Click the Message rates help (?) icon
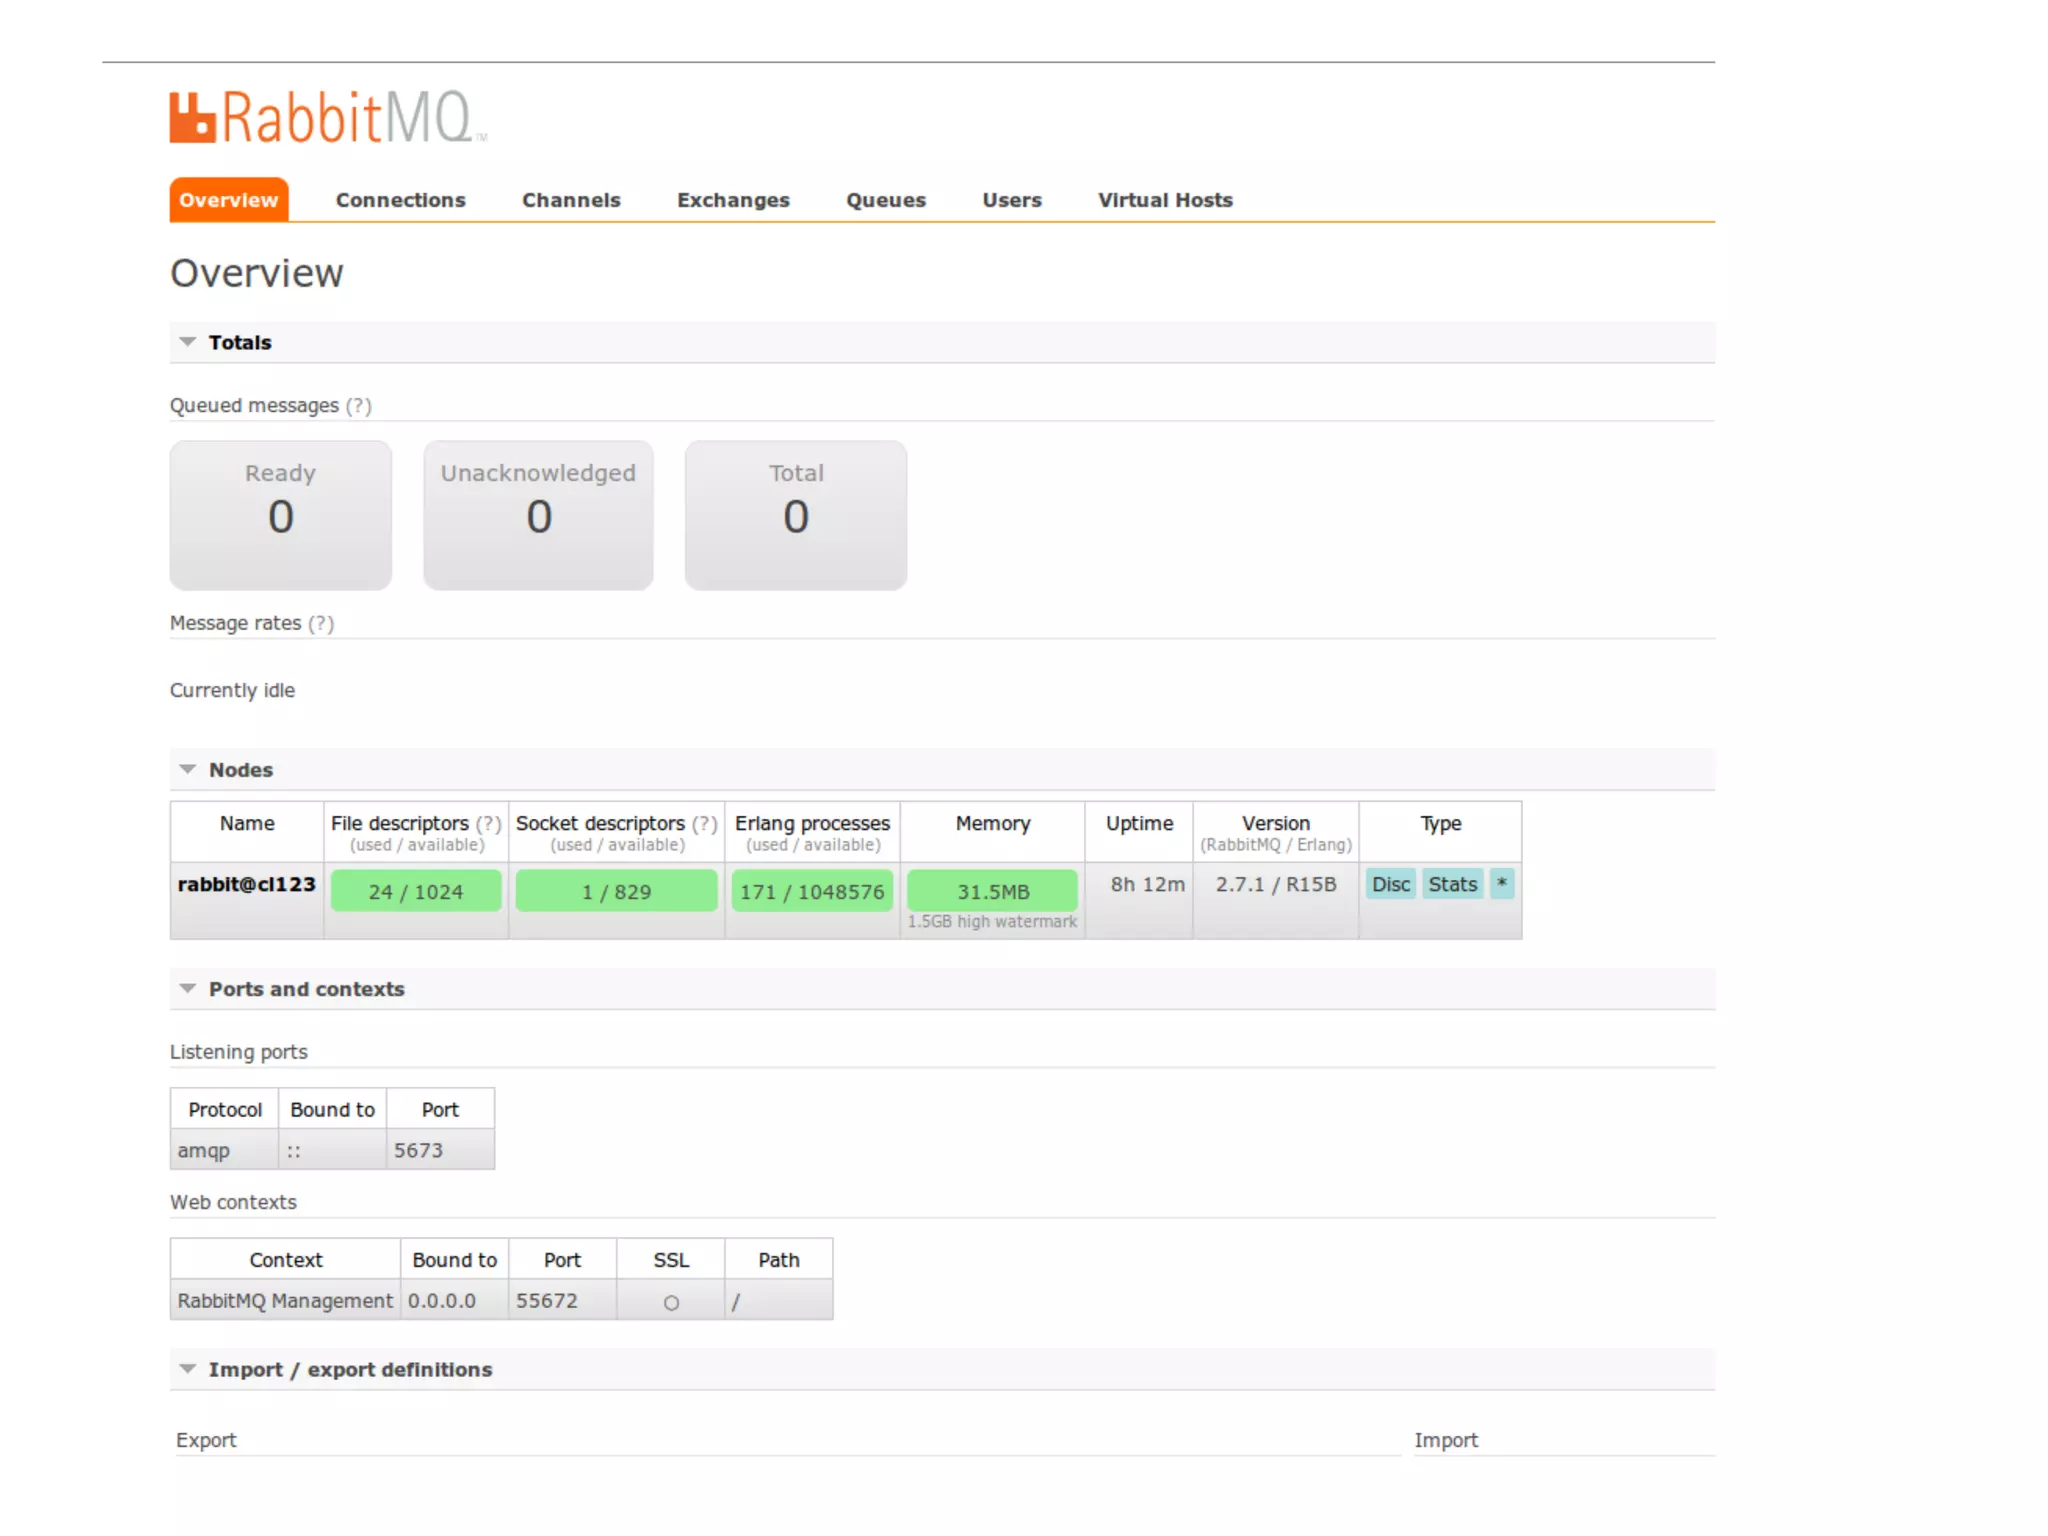The width and height of the screenshot is (2048, 1536). (x=321, y=624)
